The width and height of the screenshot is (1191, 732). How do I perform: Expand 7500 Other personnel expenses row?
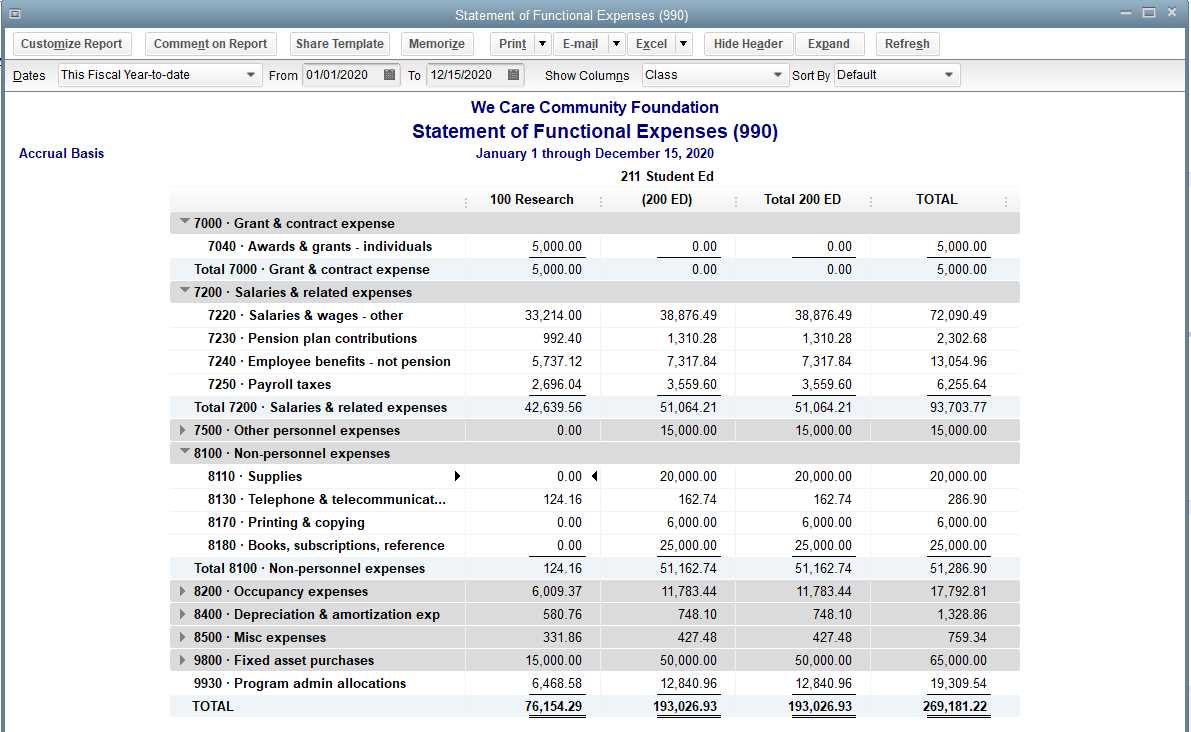[x=182, y=430]
